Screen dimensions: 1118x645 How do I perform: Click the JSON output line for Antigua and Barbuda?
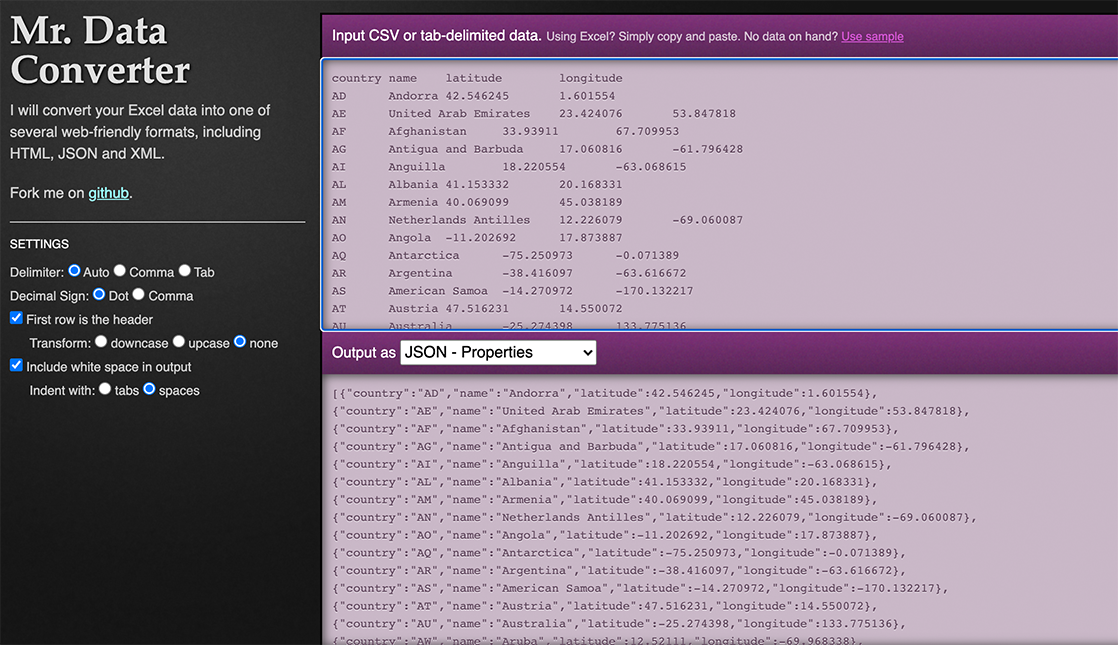tap(651, 447)
